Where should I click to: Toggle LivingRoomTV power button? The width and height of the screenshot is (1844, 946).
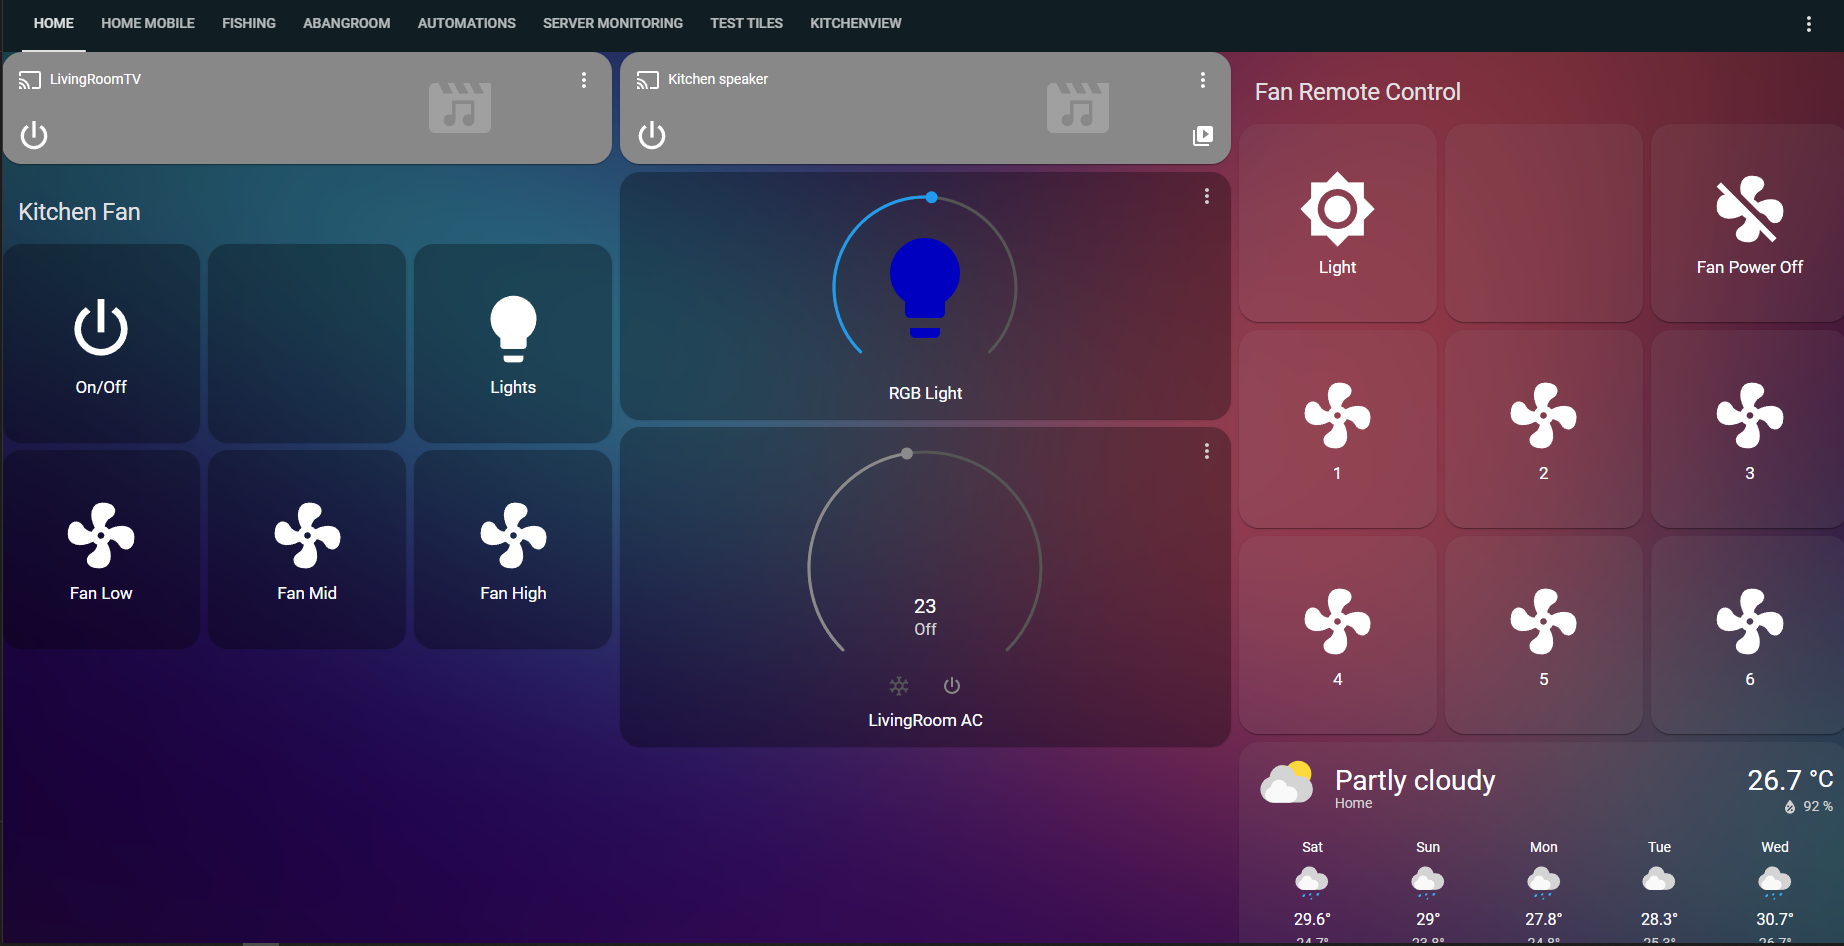click(x=34, y=135)
